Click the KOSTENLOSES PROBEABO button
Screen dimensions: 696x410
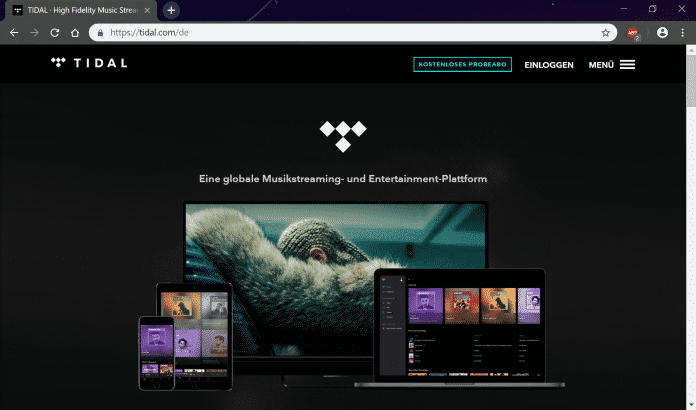pyautogui.click(x=462, y=65)
